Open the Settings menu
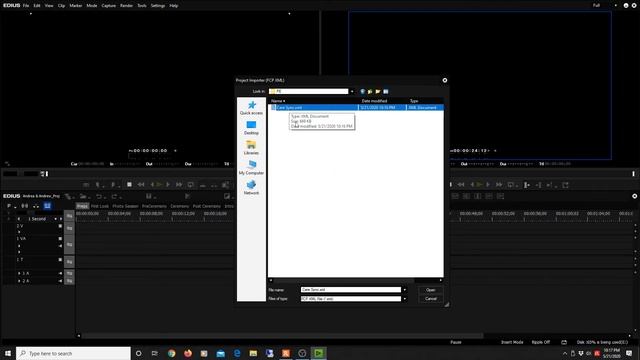Image resolution: width=640 pixels, height=360 pixels. [158, 6]
